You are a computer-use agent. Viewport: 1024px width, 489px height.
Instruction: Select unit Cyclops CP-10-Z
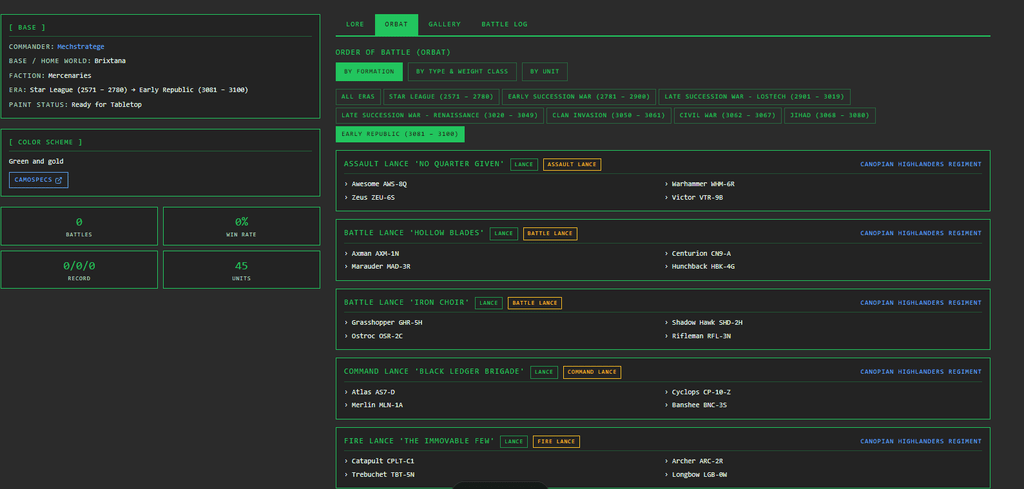(x=702, y=392)
